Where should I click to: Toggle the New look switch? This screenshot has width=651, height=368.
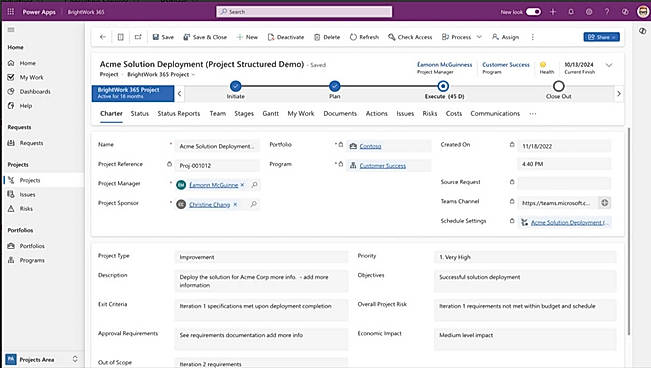pos(534,12)
